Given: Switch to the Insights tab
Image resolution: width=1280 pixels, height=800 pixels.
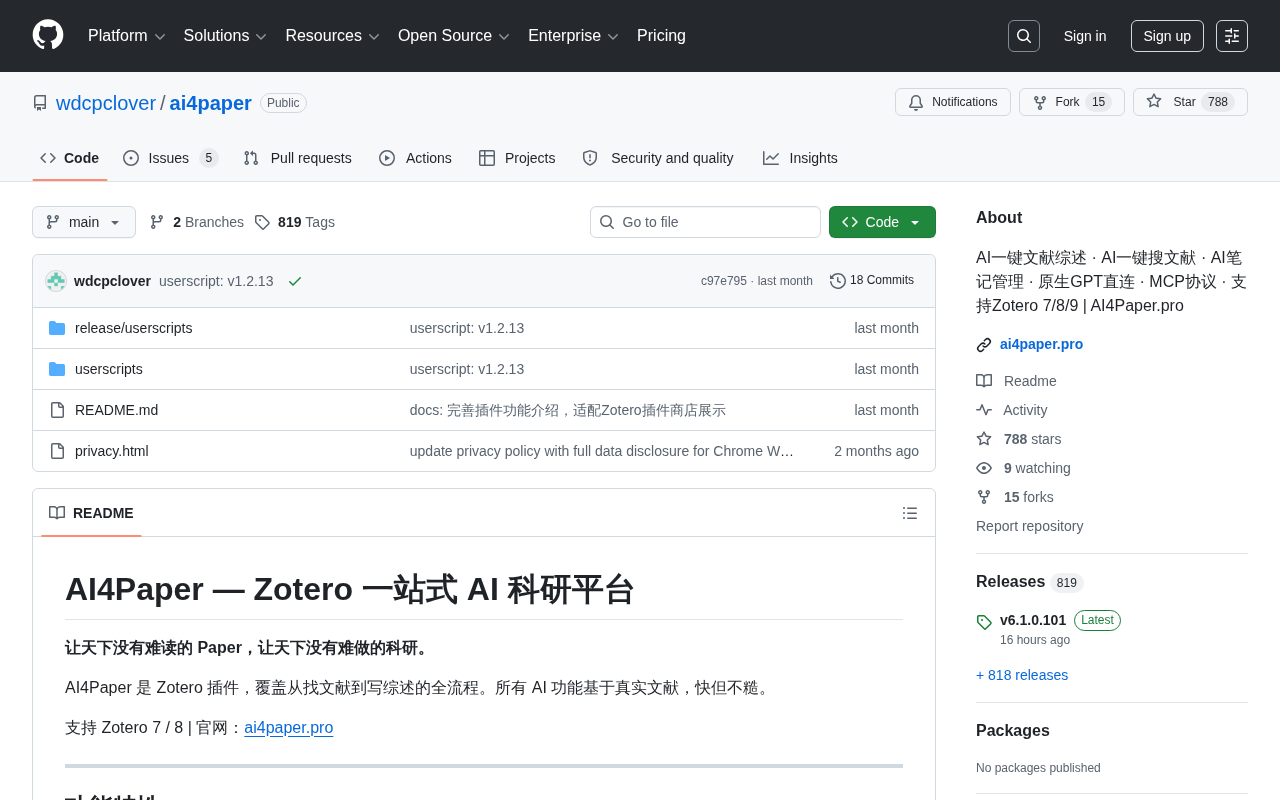Looking at the screenshot, I should pyautogui.click(x=800, y=158).
